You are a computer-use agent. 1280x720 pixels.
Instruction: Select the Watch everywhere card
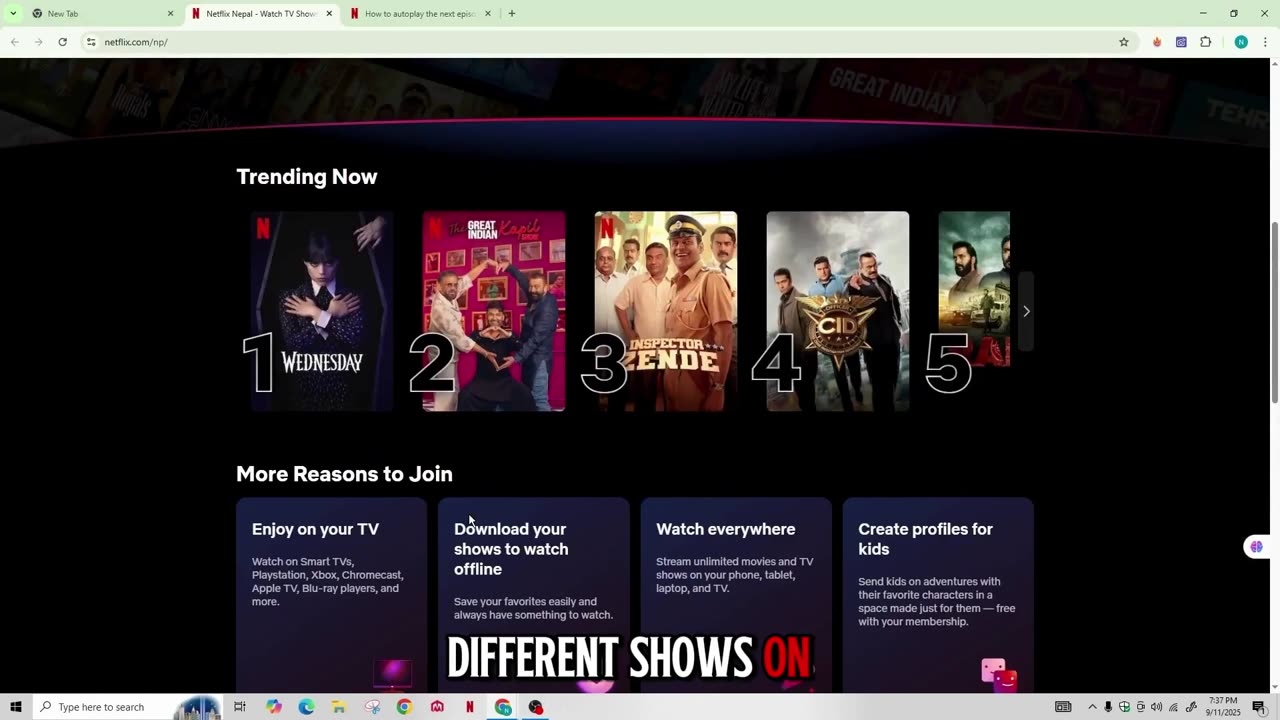[x=736, y=595]
